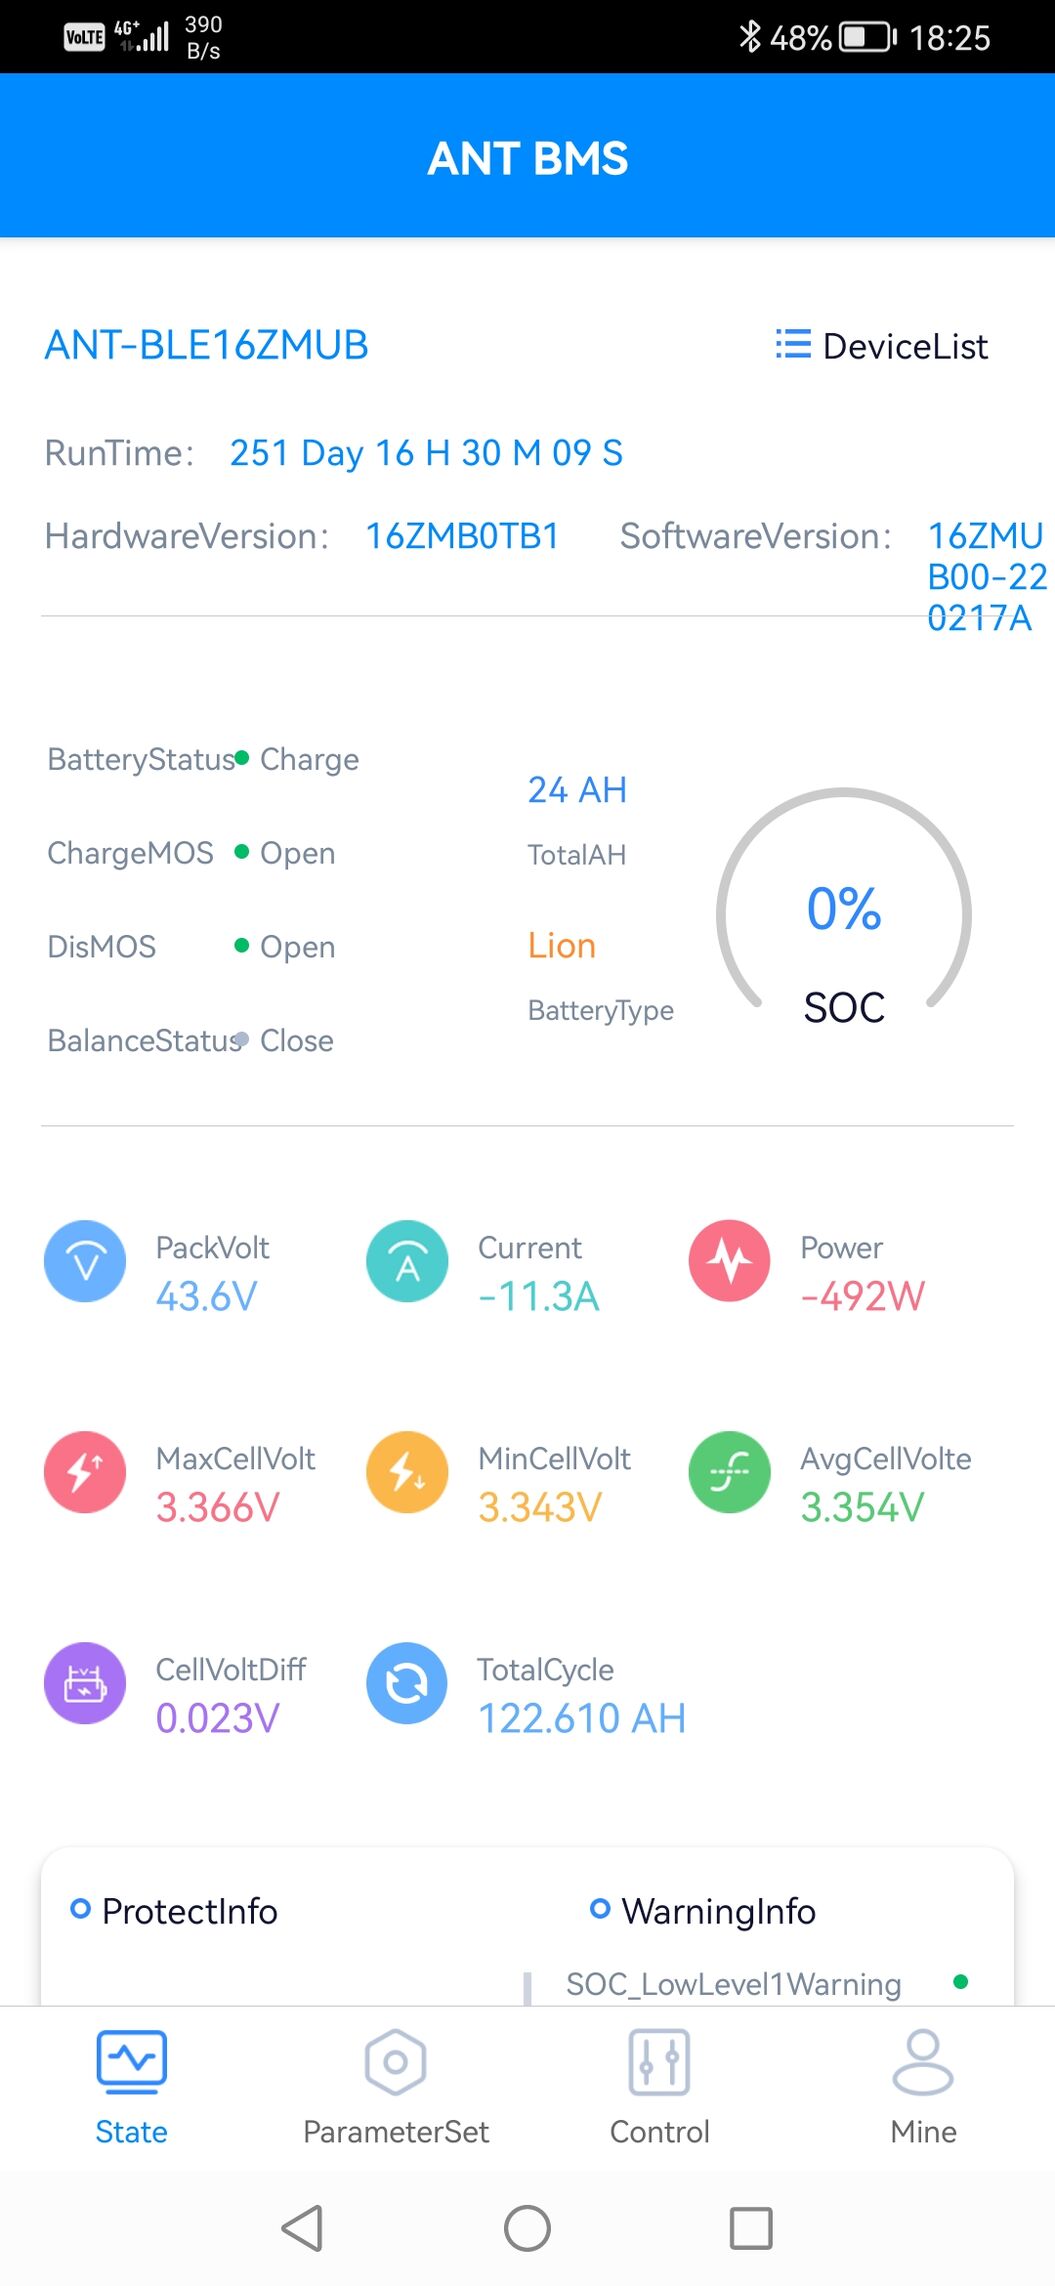Tap the MaxCellVolt pink lightning icon
Viewport: 1055px width, 2286px height.
85,1472
